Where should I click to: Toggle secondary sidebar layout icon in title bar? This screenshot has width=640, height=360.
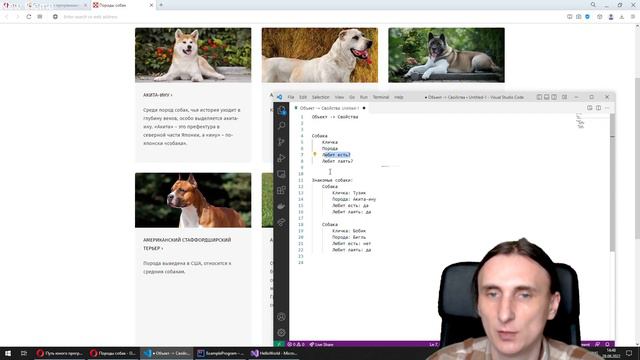(554, 97)
